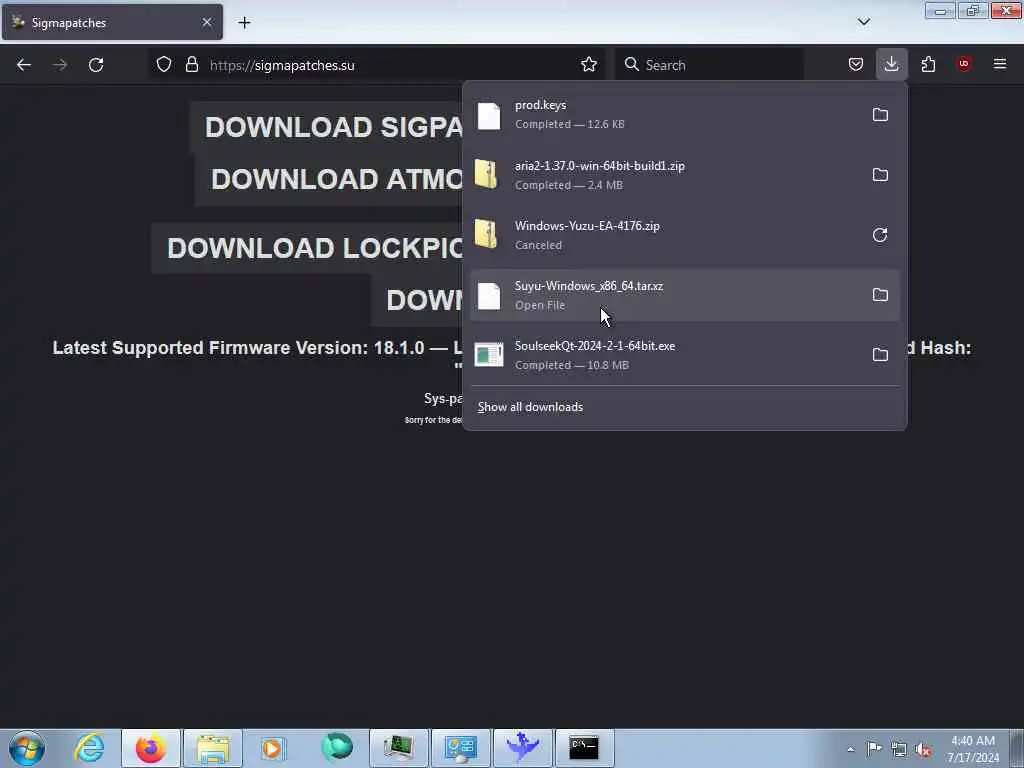Image resolution: width=1024 pixels, height=768 pixels.
Task: Click the forward navigation arrow
Action: click(x=60, y=65)
